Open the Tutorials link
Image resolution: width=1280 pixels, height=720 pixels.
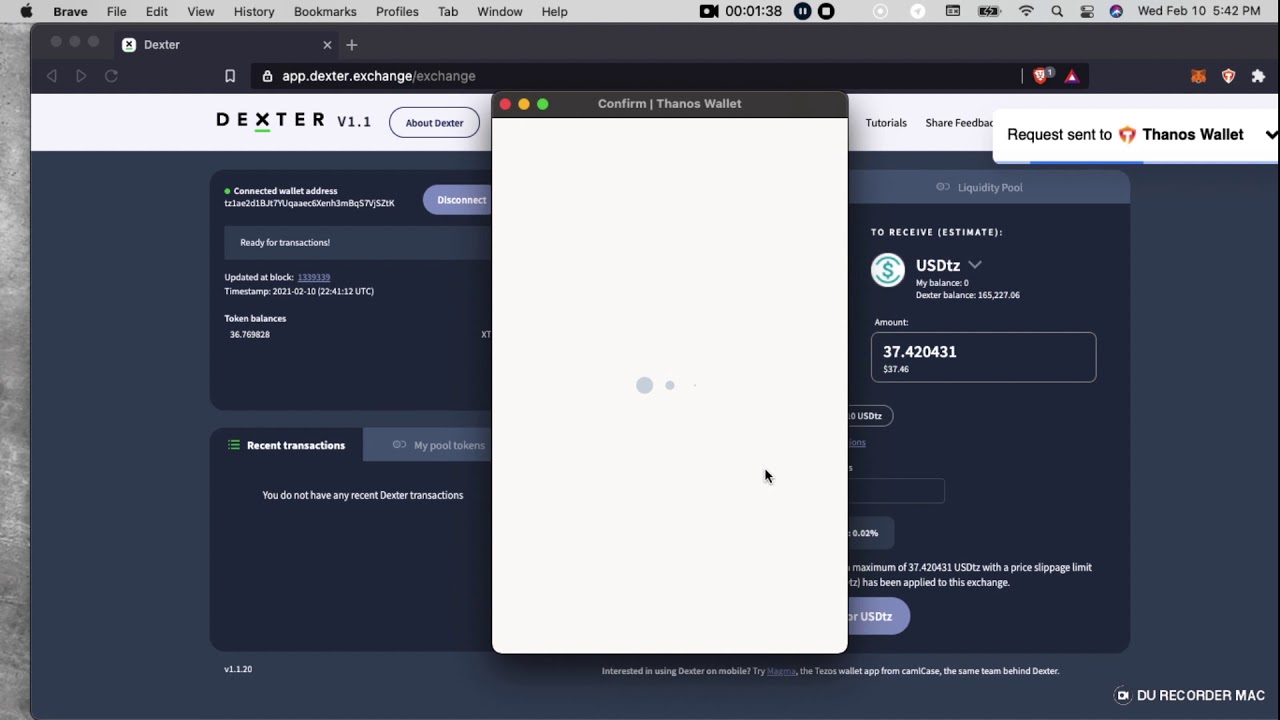pyautogui.click(x=886, y=123)
